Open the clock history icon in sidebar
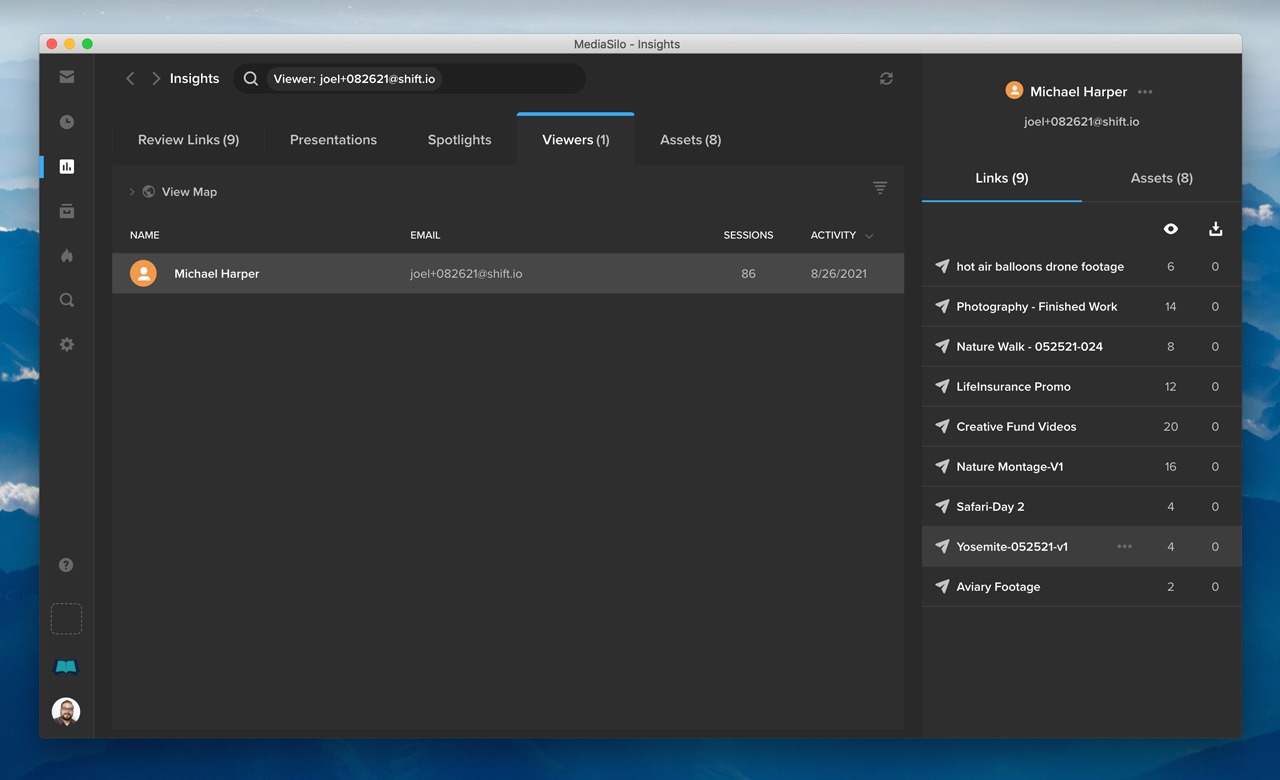Viewport: 1280px width, 780px height. point(66,121)
